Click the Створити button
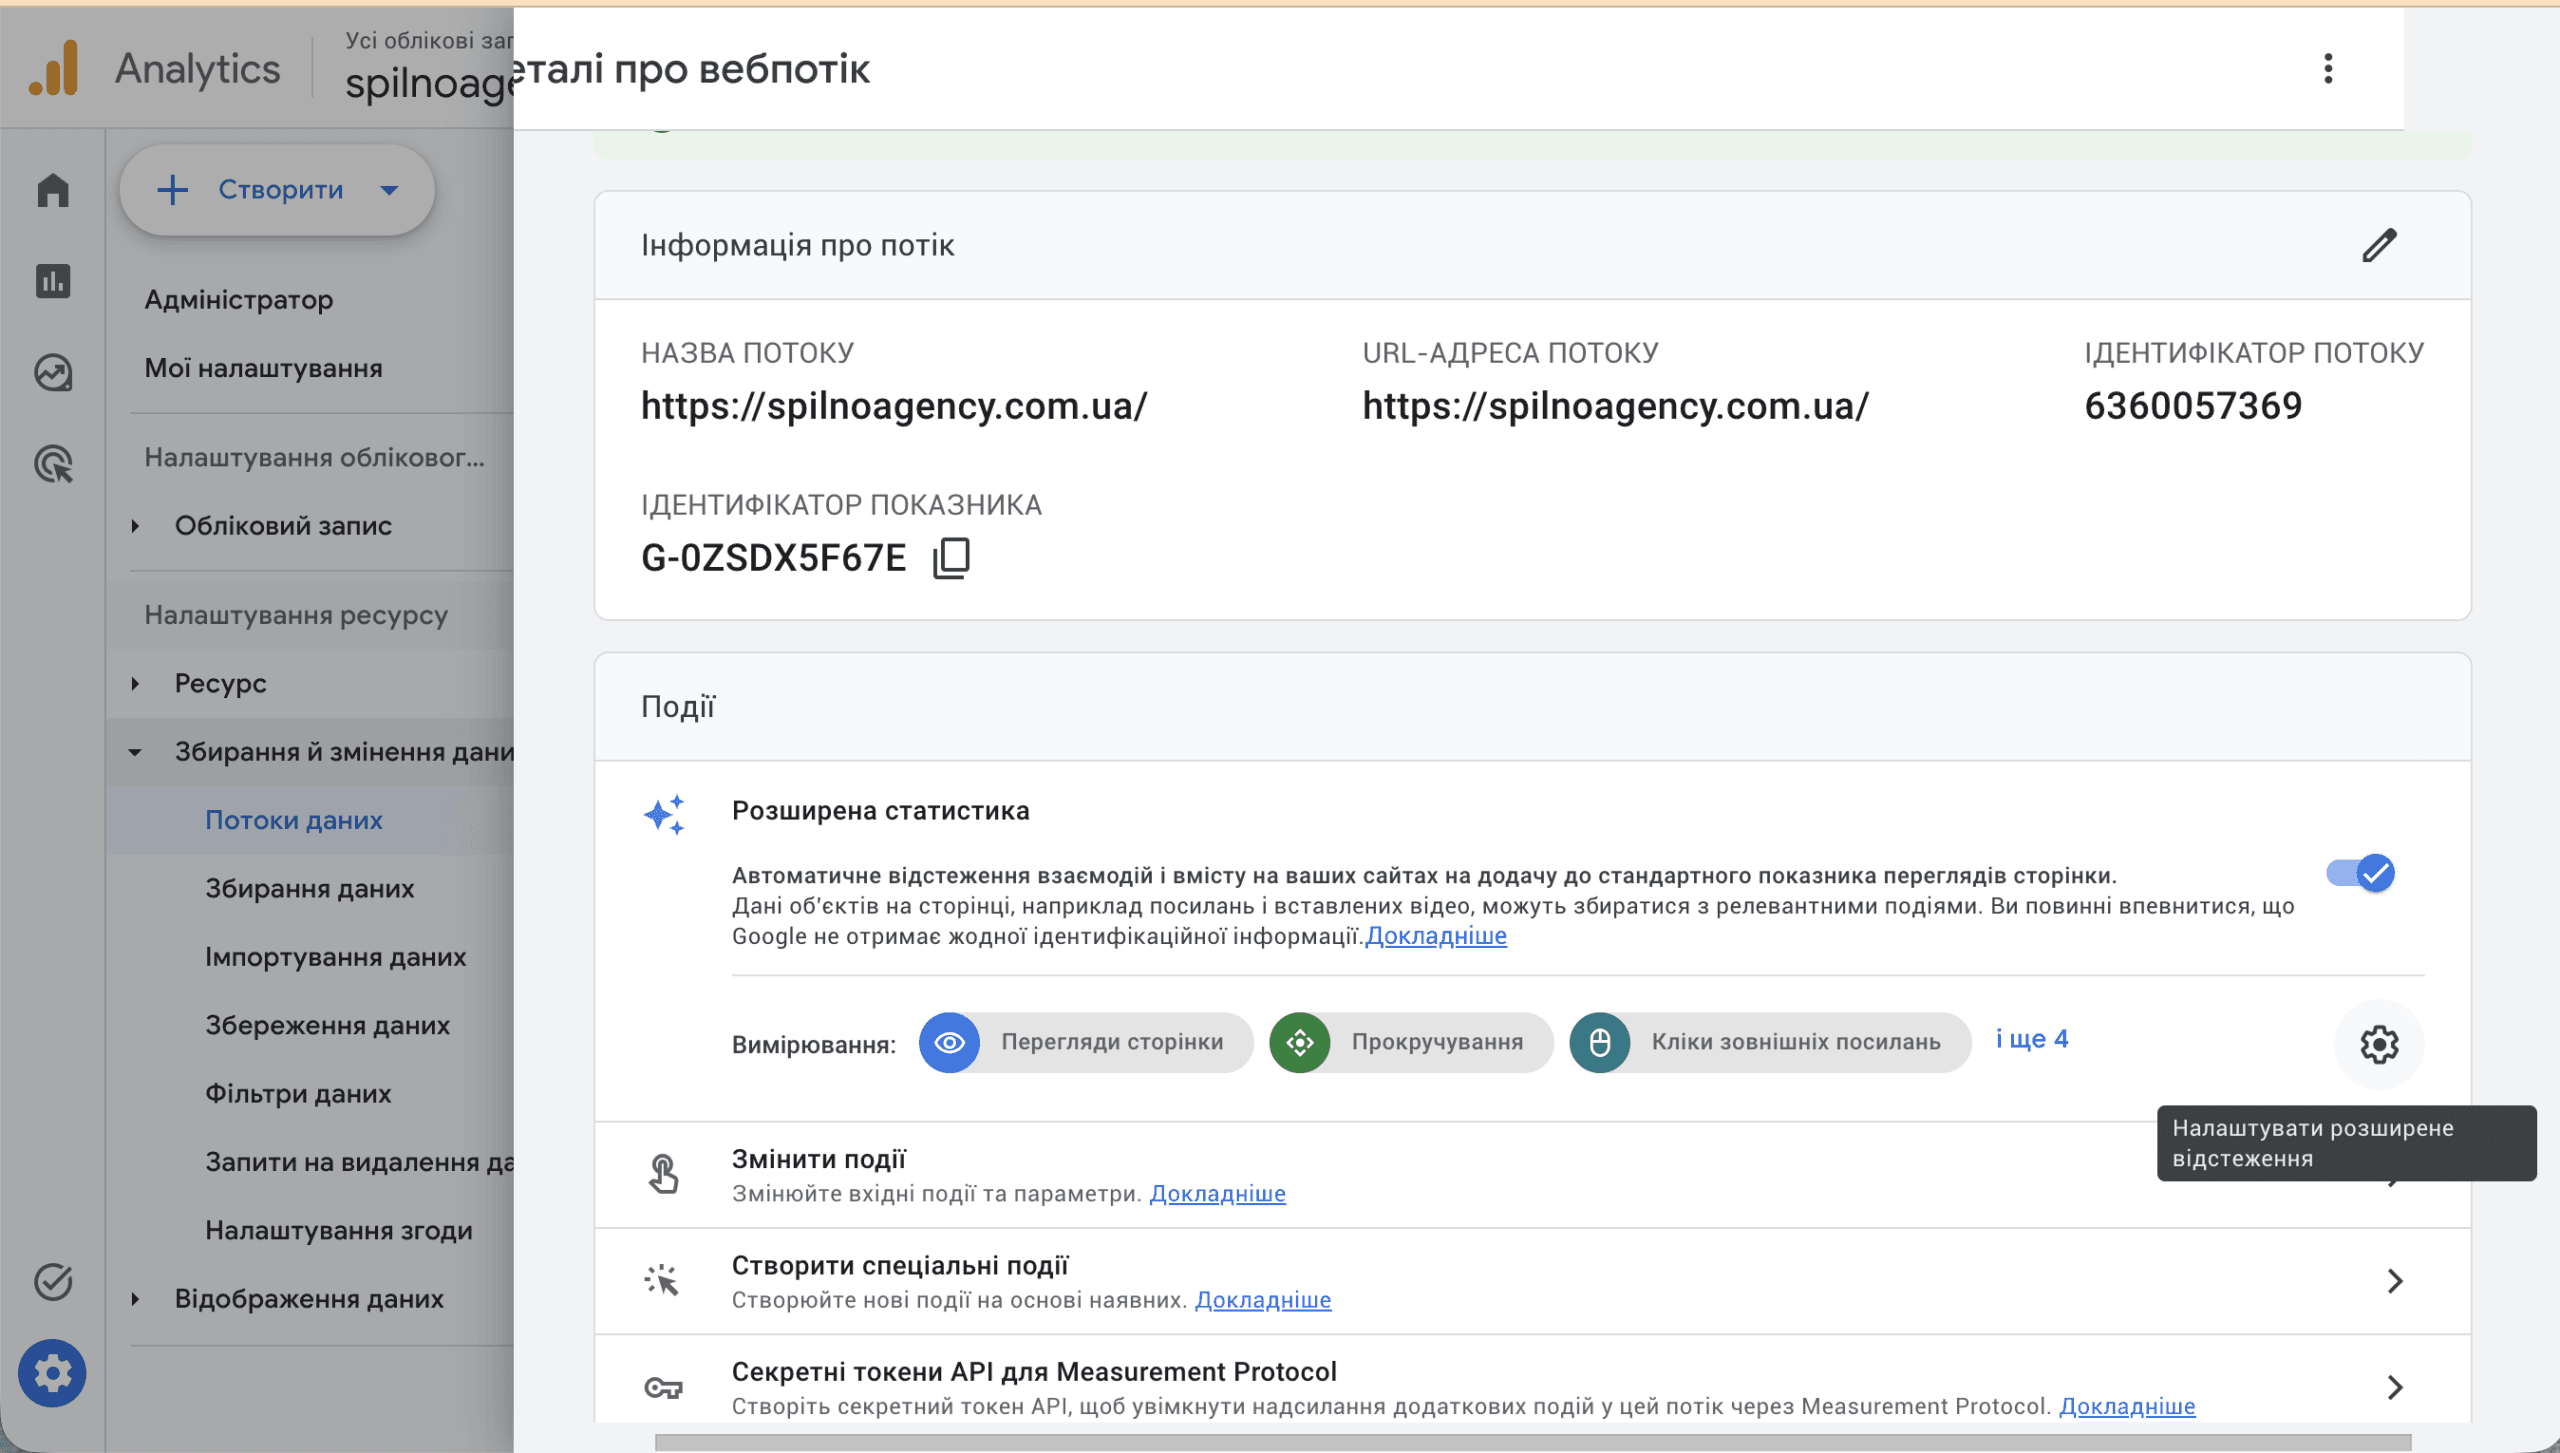Screen dimensions: 2560x1453 point(277,190)
